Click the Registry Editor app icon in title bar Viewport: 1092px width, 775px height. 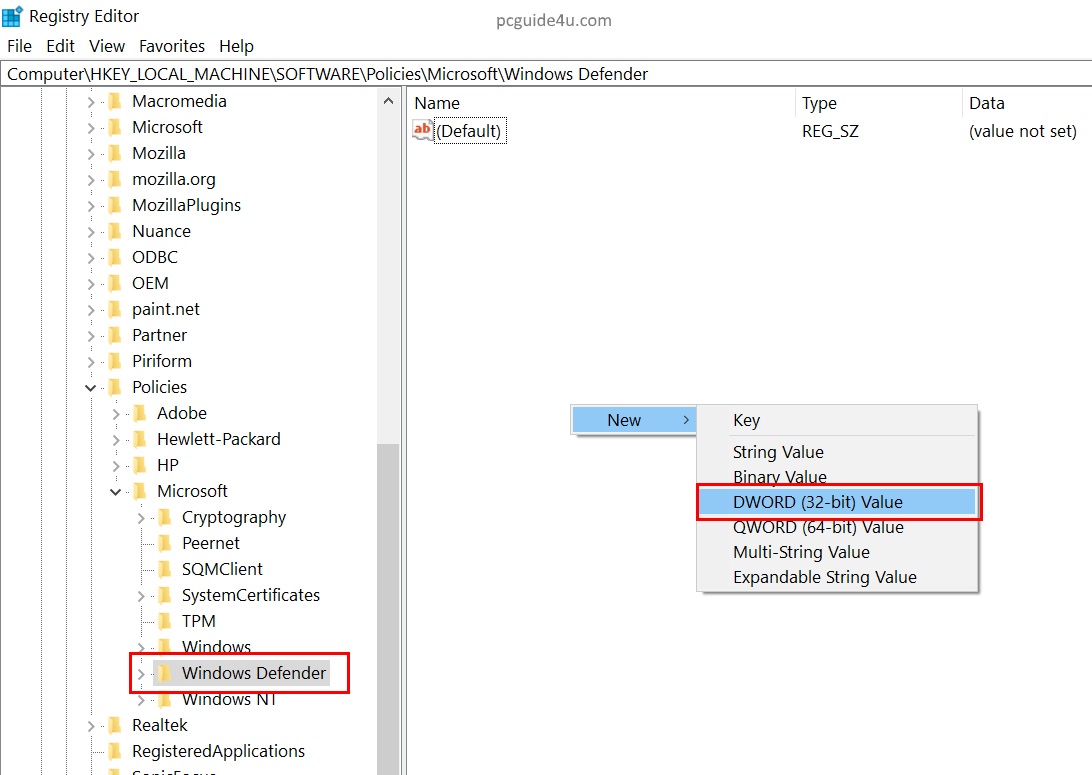tap(13, 17)
